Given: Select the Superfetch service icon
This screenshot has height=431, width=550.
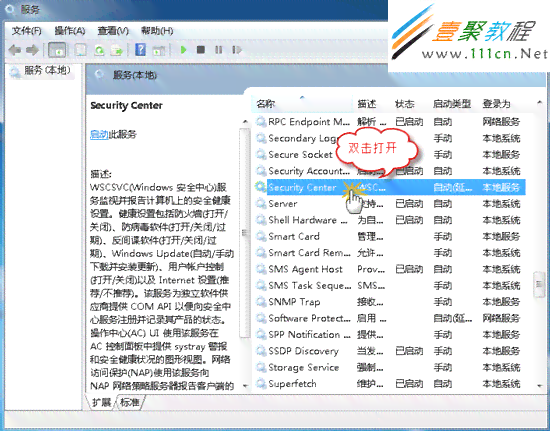Looking at the screenshot, I should 261,384.
